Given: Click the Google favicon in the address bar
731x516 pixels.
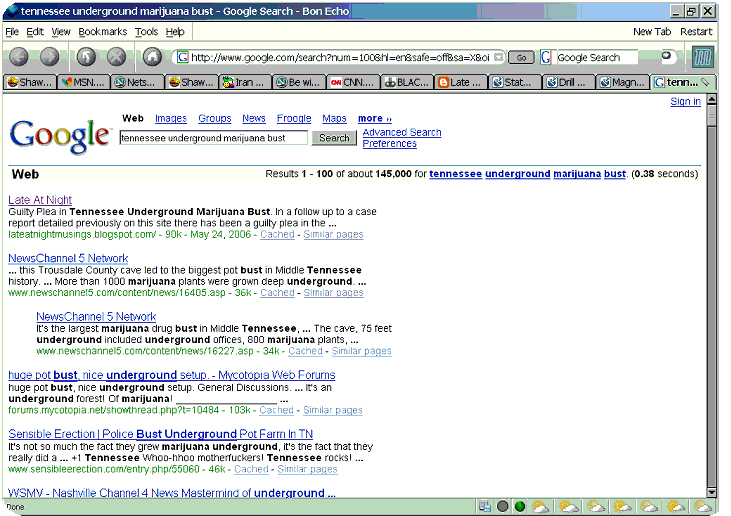Looking at the screenshot, I should point(183,57).
